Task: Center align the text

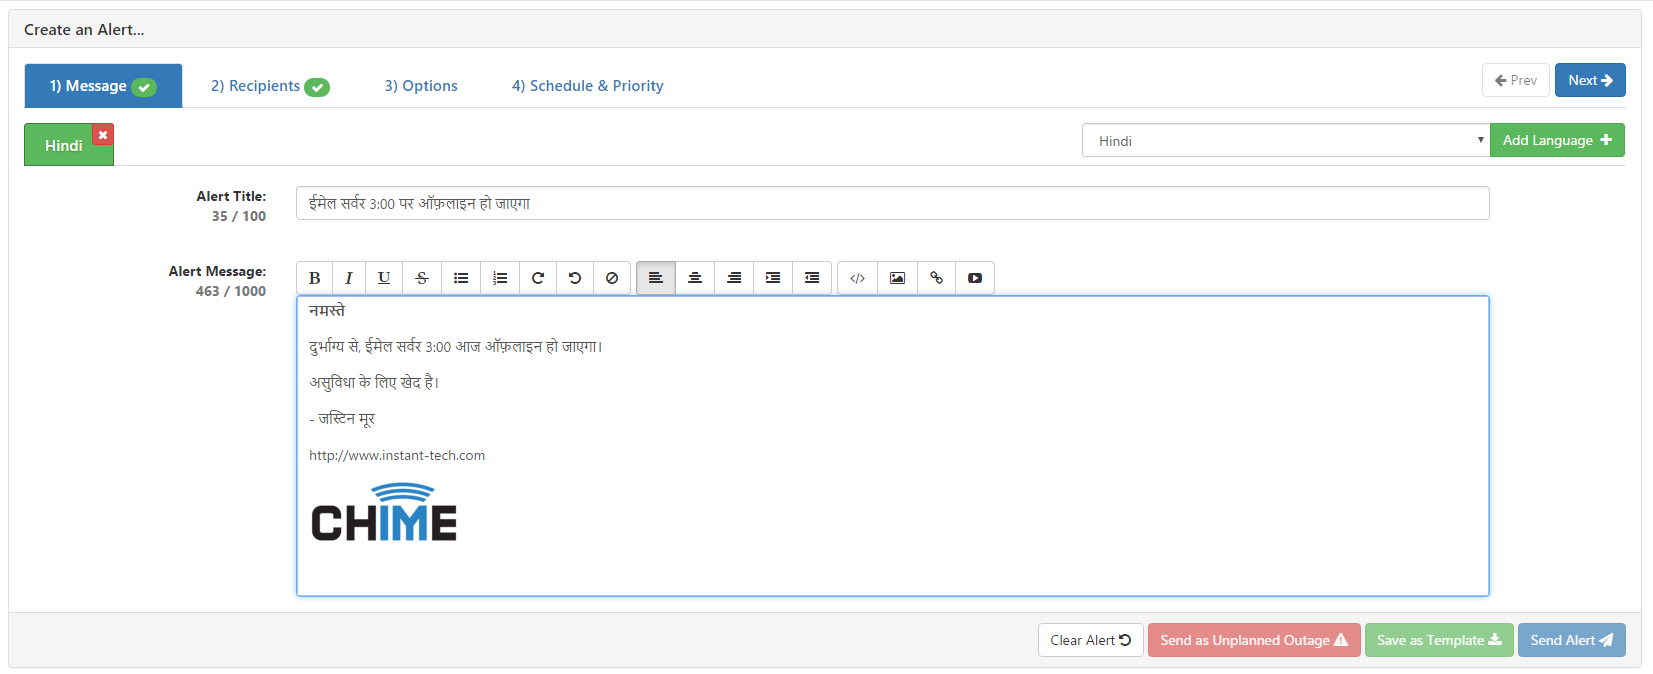Action: coord(695,278)
